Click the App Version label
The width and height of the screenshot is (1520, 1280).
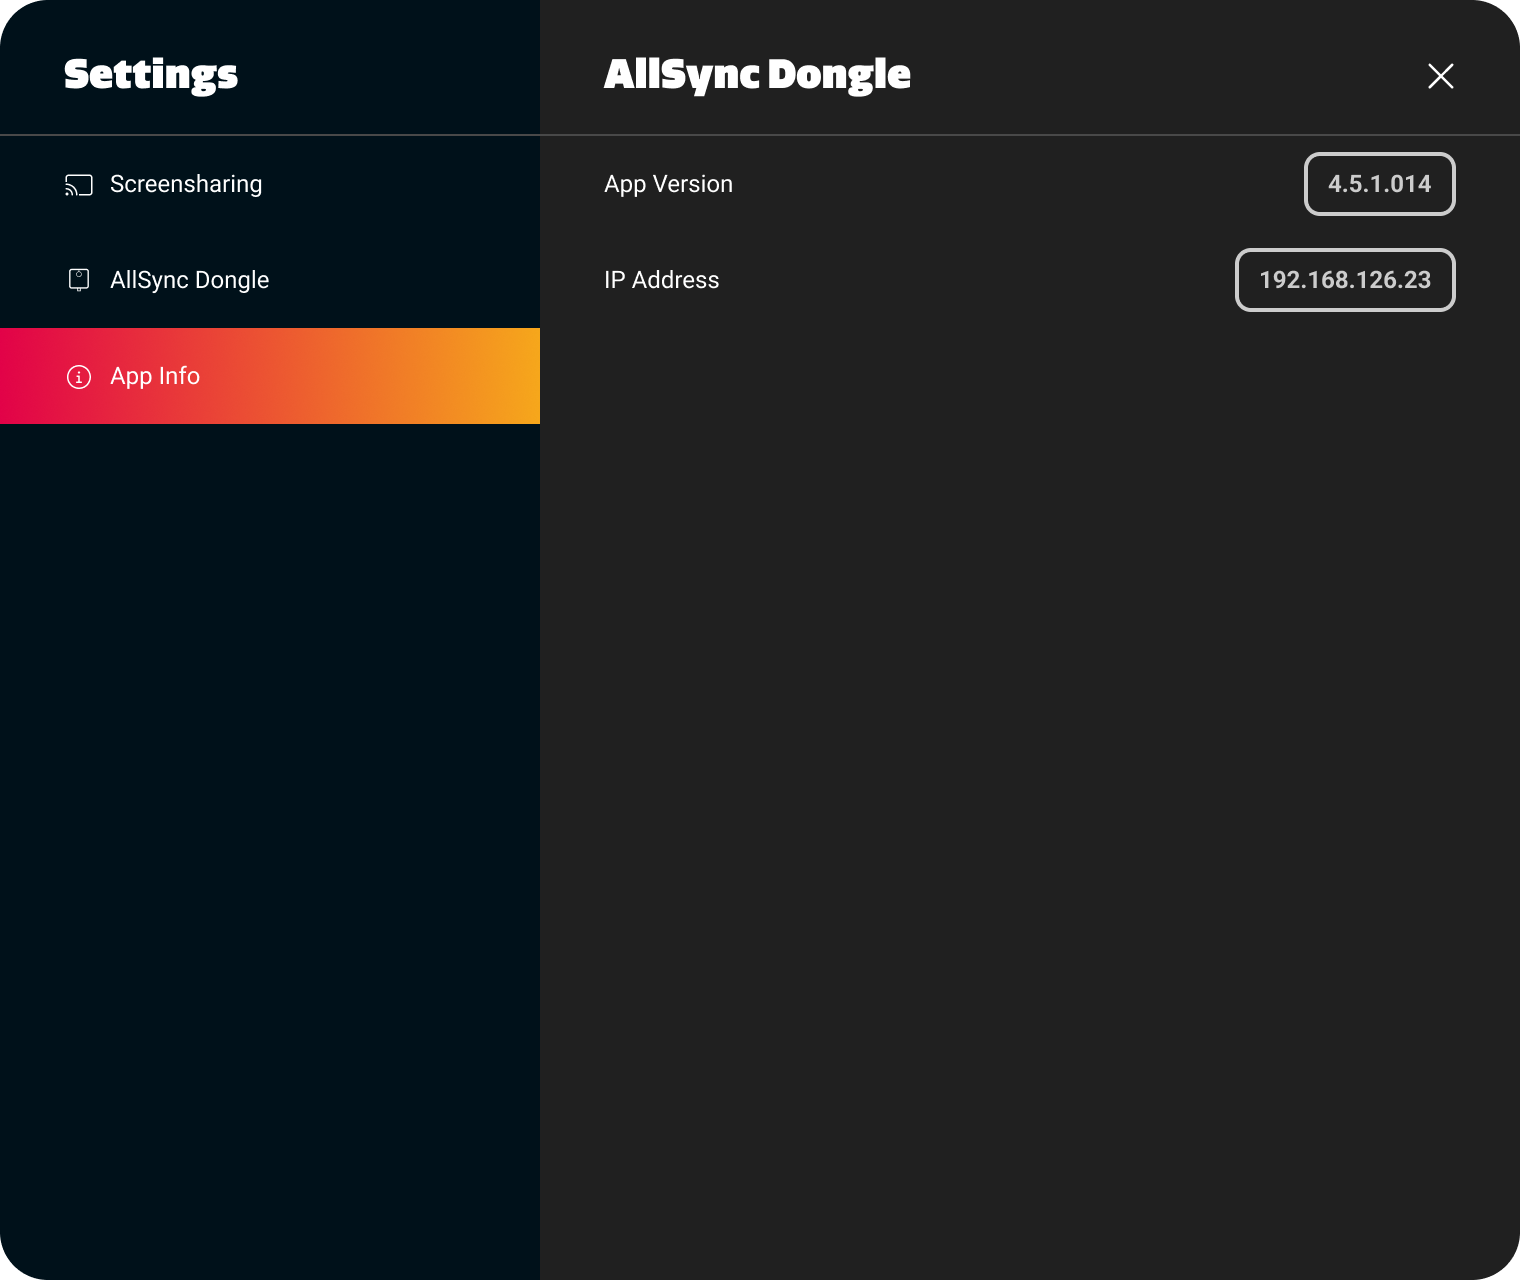pos(668,184)
